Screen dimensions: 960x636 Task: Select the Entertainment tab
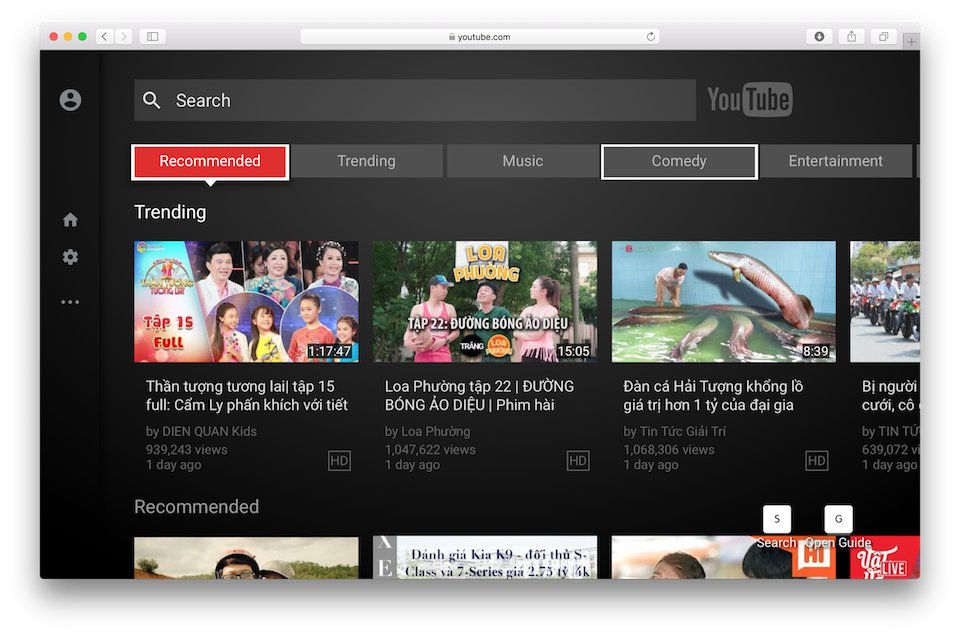[x=836, y=160]
